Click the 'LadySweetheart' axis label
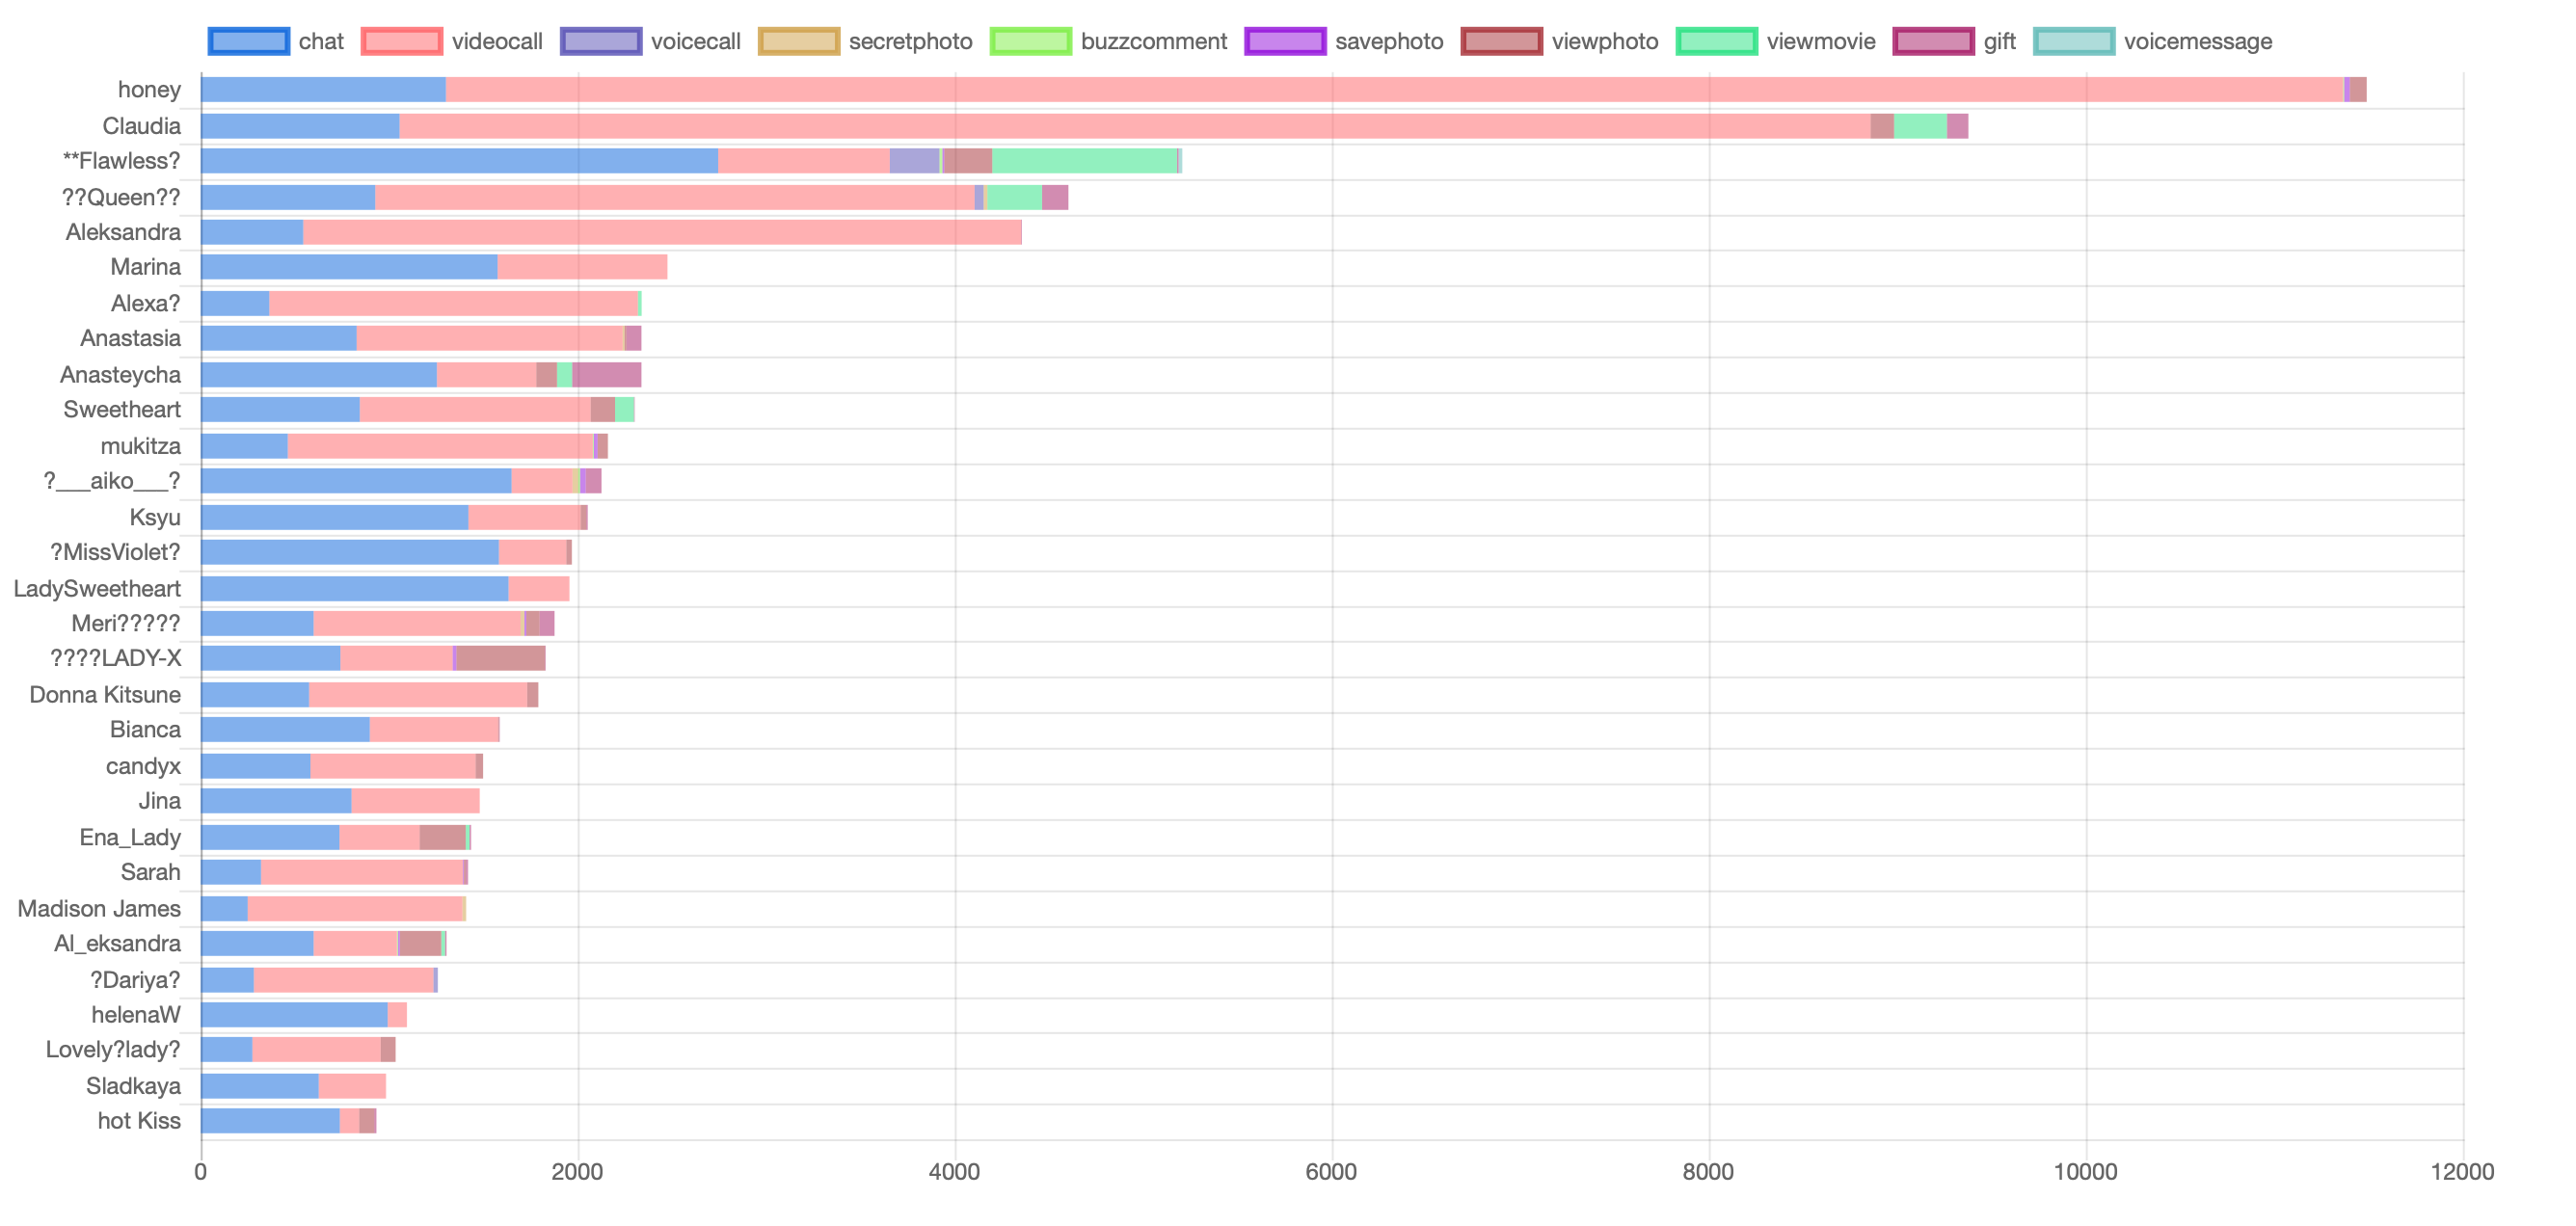2576x1226 pixels. pyautogui.click(x=97, y=589)
